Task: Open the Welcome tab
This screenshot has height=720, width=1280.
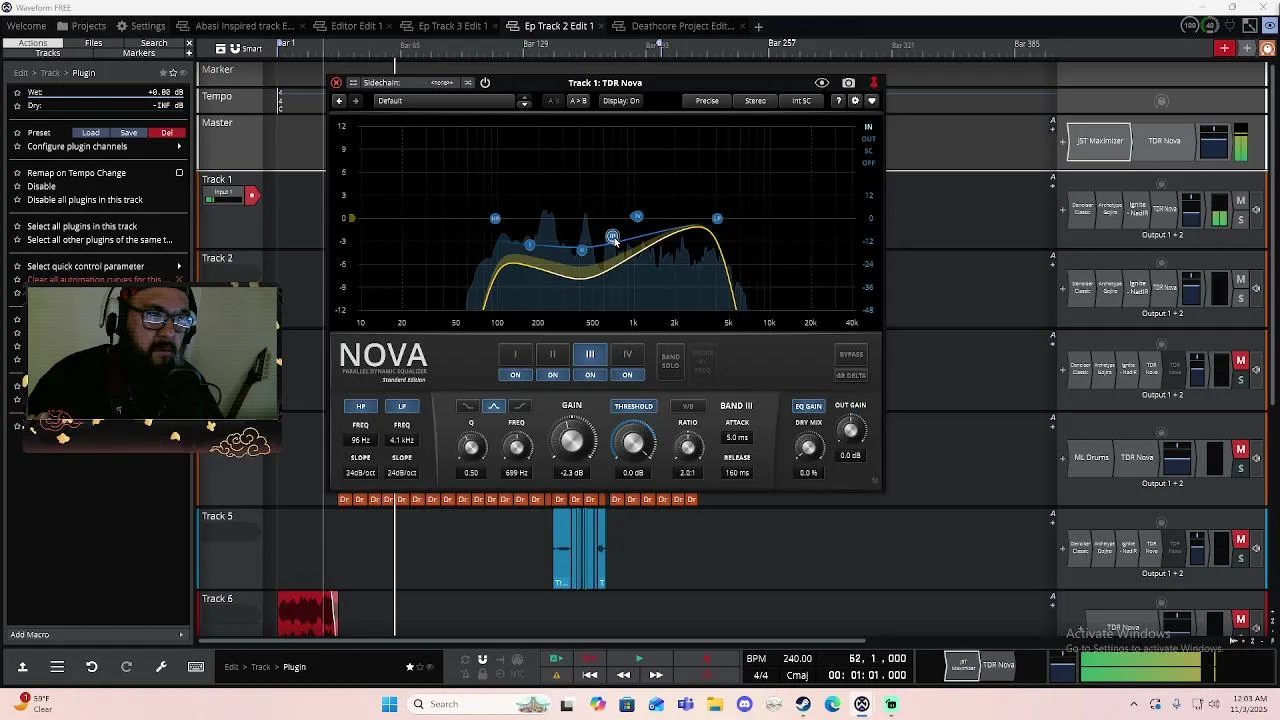Action: point(26,26)
